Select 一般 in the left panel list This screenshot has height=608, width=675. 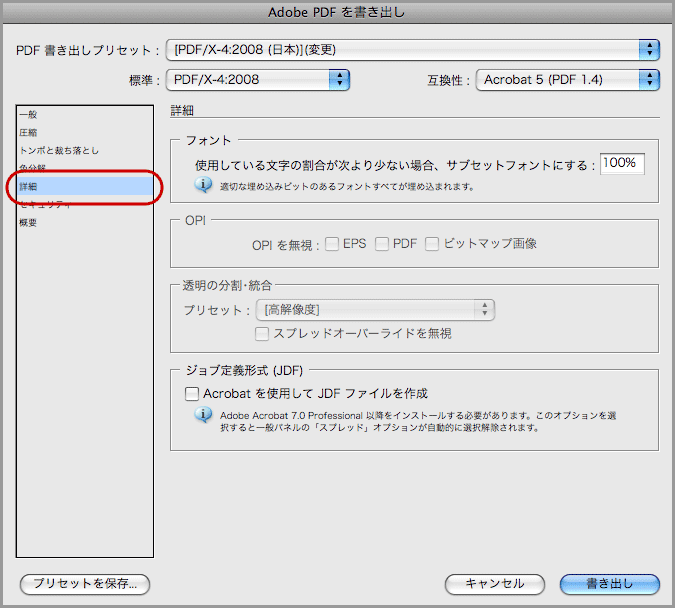pyautogui.click(x=28, y=115)
